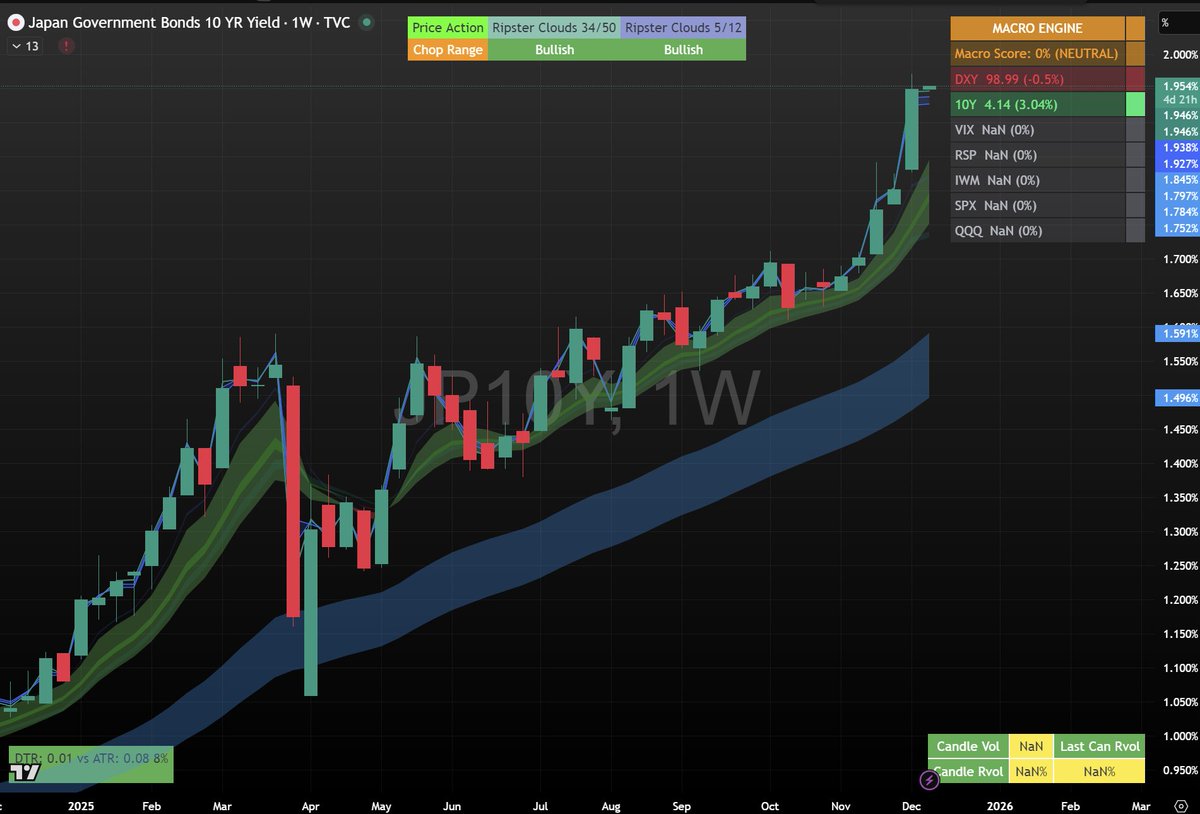
Task: Select the Ripster Clouds 5/12 header cell
Action: coord(683,27)
